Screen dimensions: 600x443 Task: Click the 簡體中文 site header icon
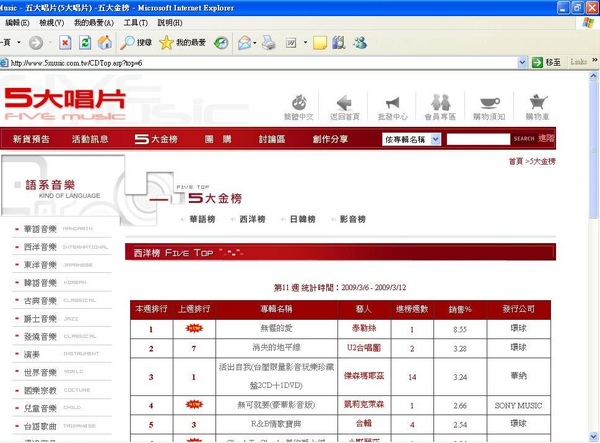[x=298, y=107]
